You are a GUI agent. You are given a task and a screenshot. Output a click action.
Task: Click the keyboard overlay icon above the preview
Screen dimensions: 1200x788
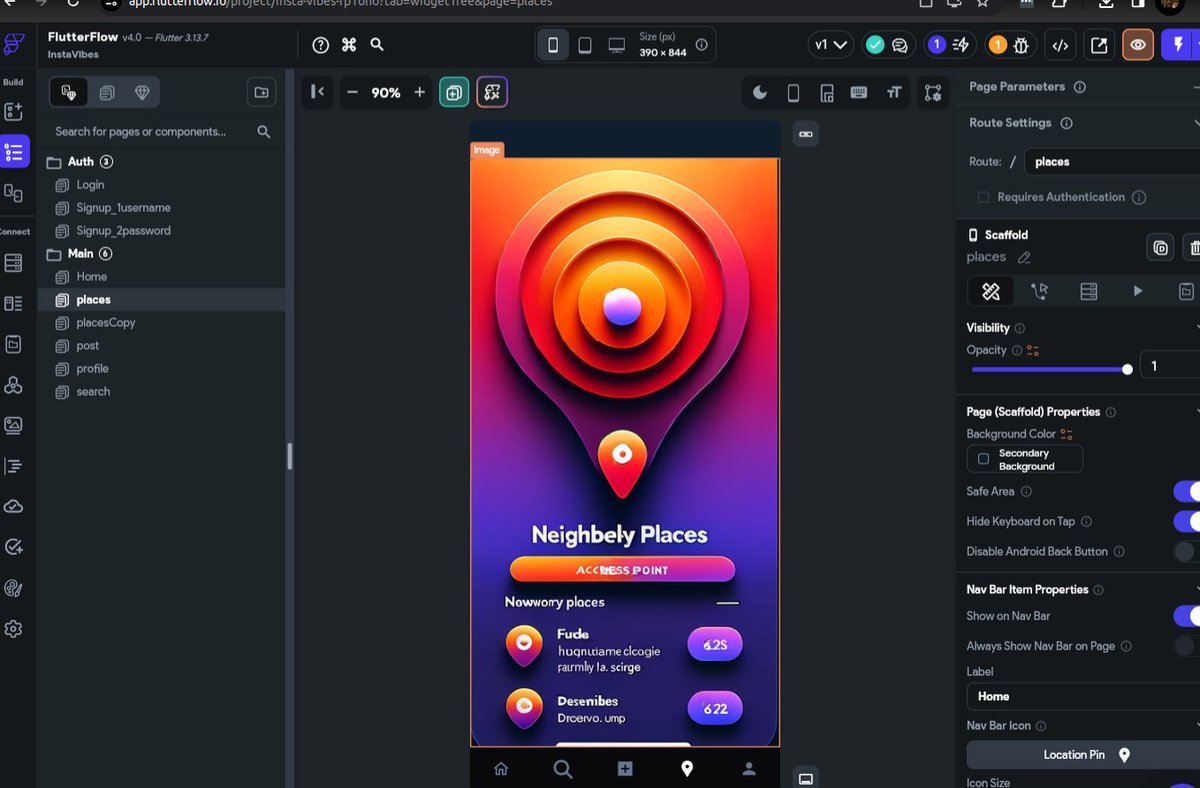[x=860, y=92]
